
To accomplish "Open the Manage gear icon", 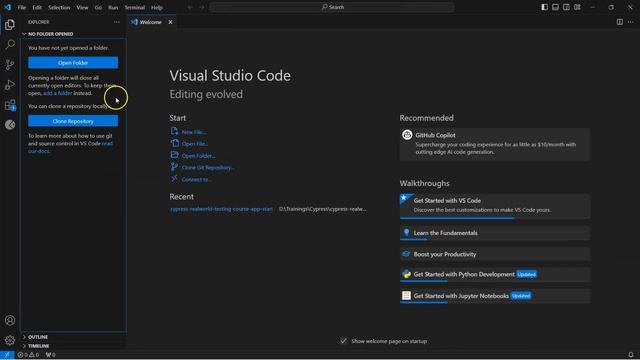I will coord(10,340).
